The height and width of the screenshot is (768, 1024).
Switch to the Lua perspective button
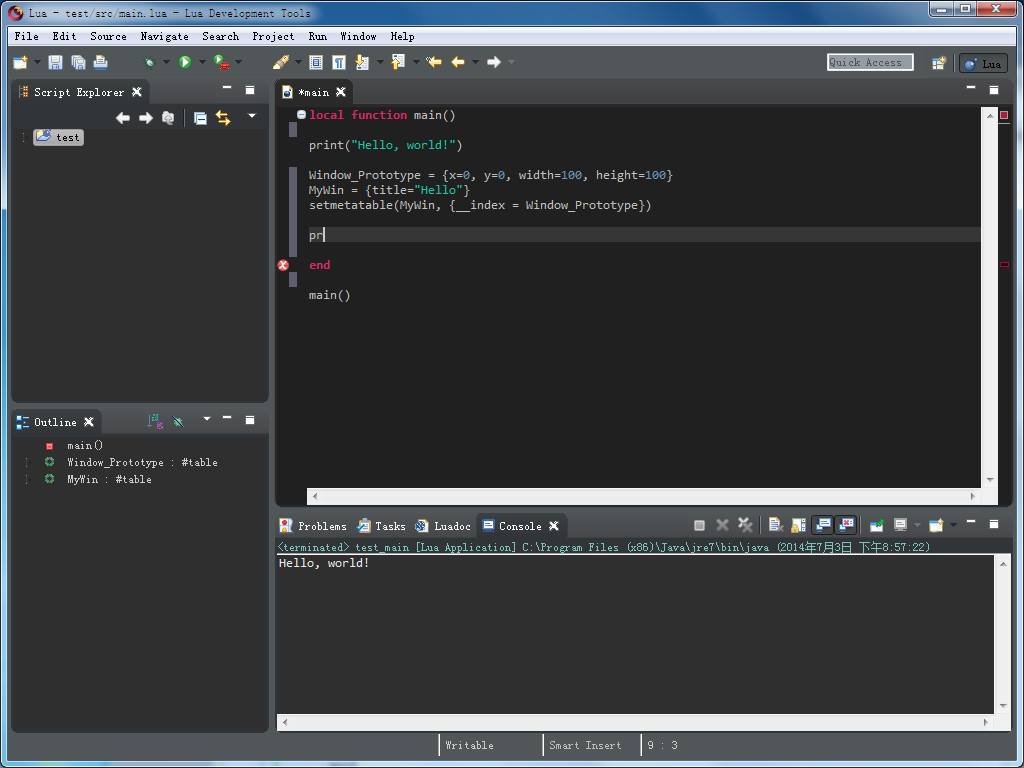coord(983,63)
